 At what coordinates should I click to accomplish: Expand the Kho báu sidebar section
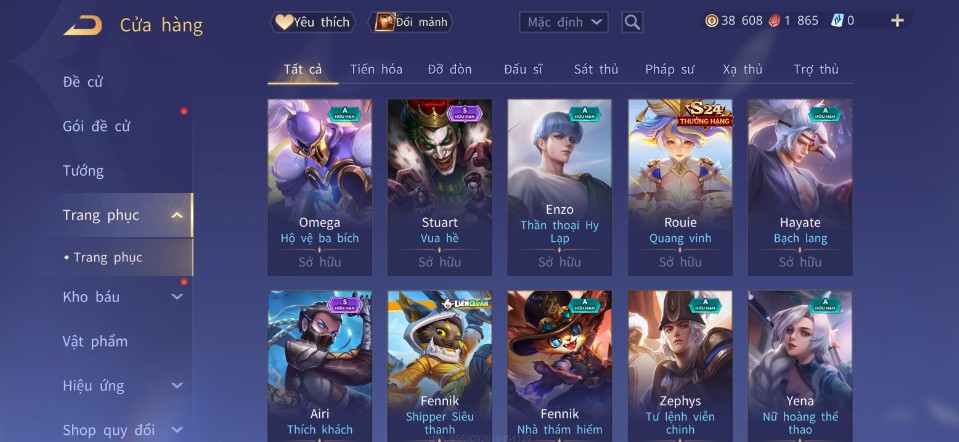click(x=177, y=297)
